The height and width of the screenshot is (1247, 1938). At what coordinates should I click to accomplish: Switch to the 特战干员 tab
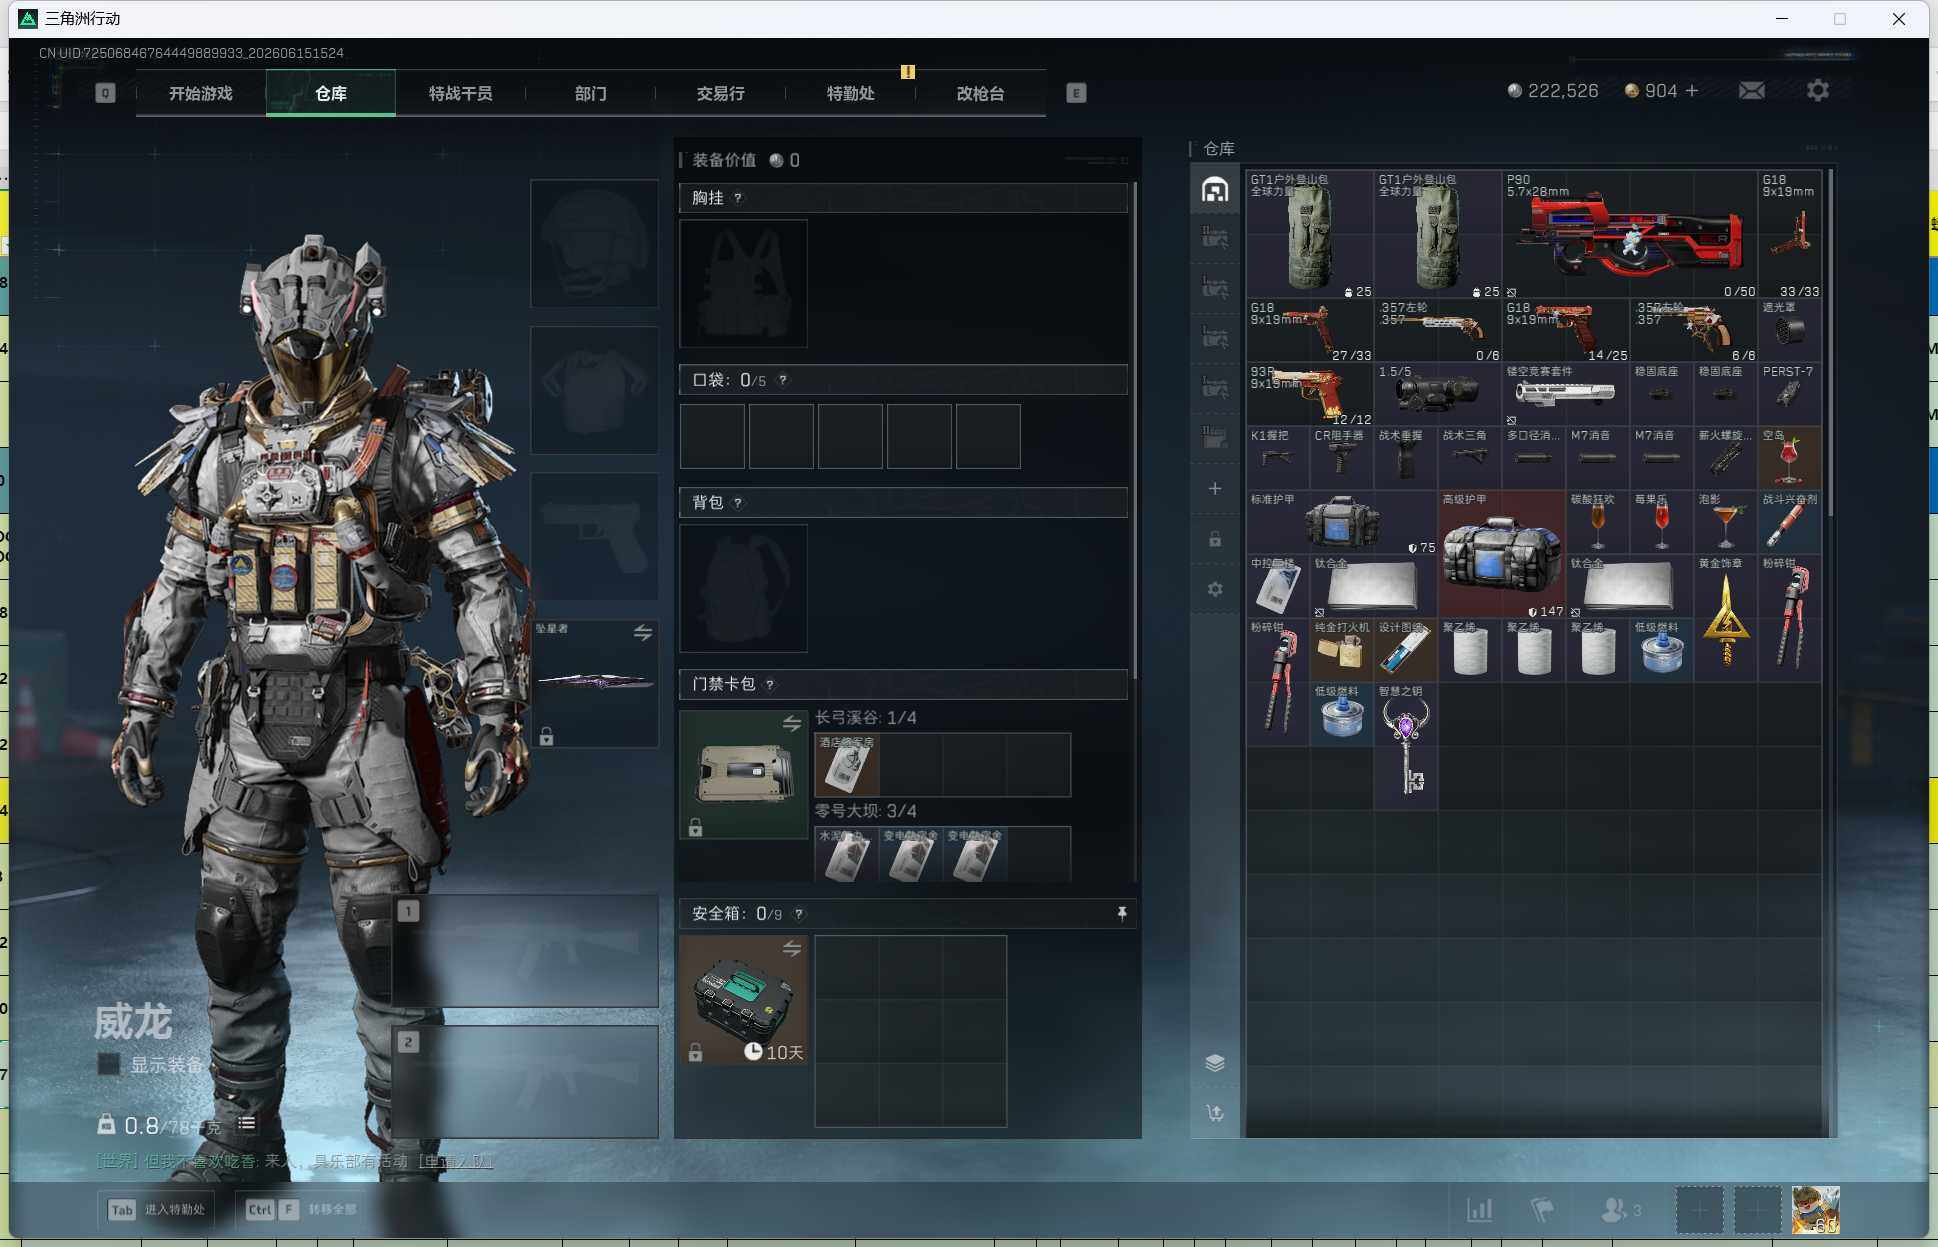(460, 93)
